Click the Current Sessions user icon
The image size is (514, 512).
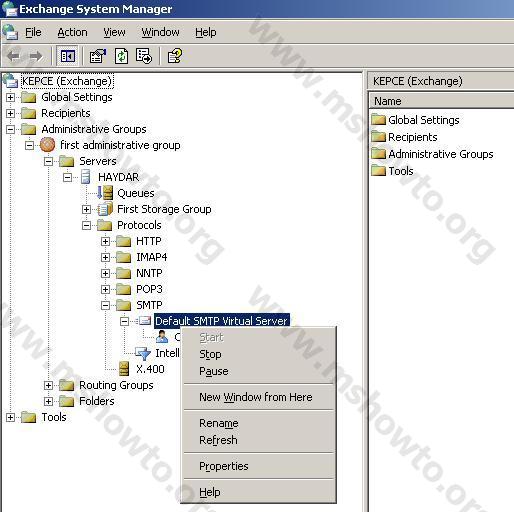[162, 337]
